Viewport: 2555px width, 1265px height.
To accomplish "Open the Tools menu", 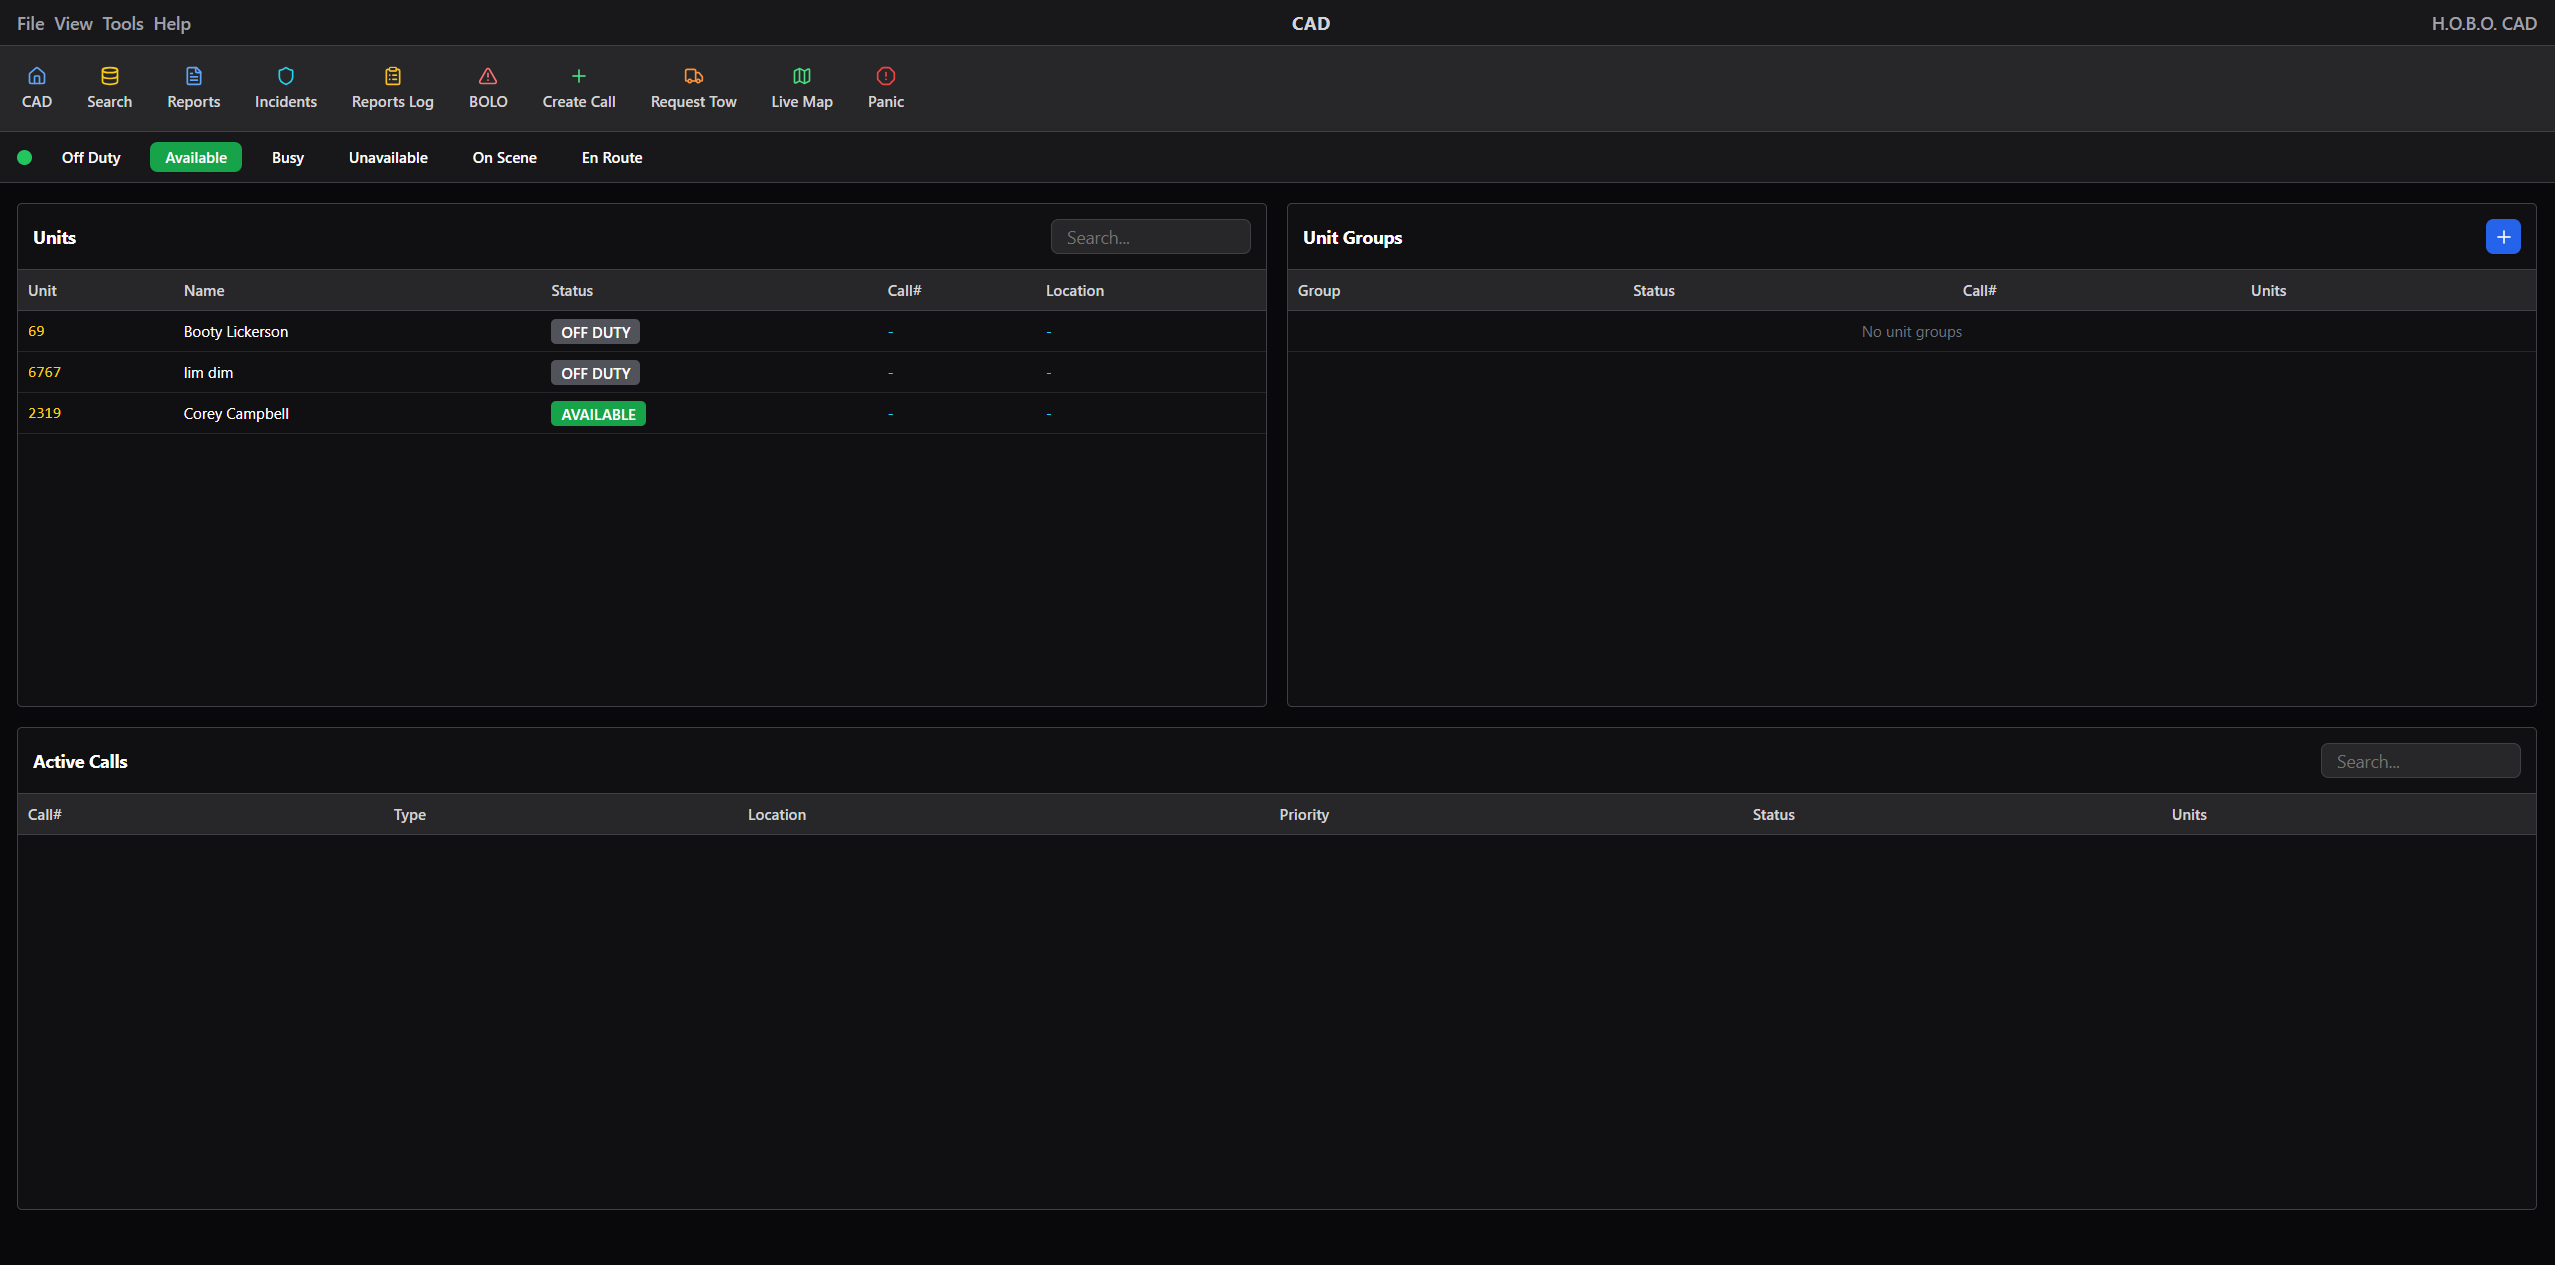I will click(123, 24).
